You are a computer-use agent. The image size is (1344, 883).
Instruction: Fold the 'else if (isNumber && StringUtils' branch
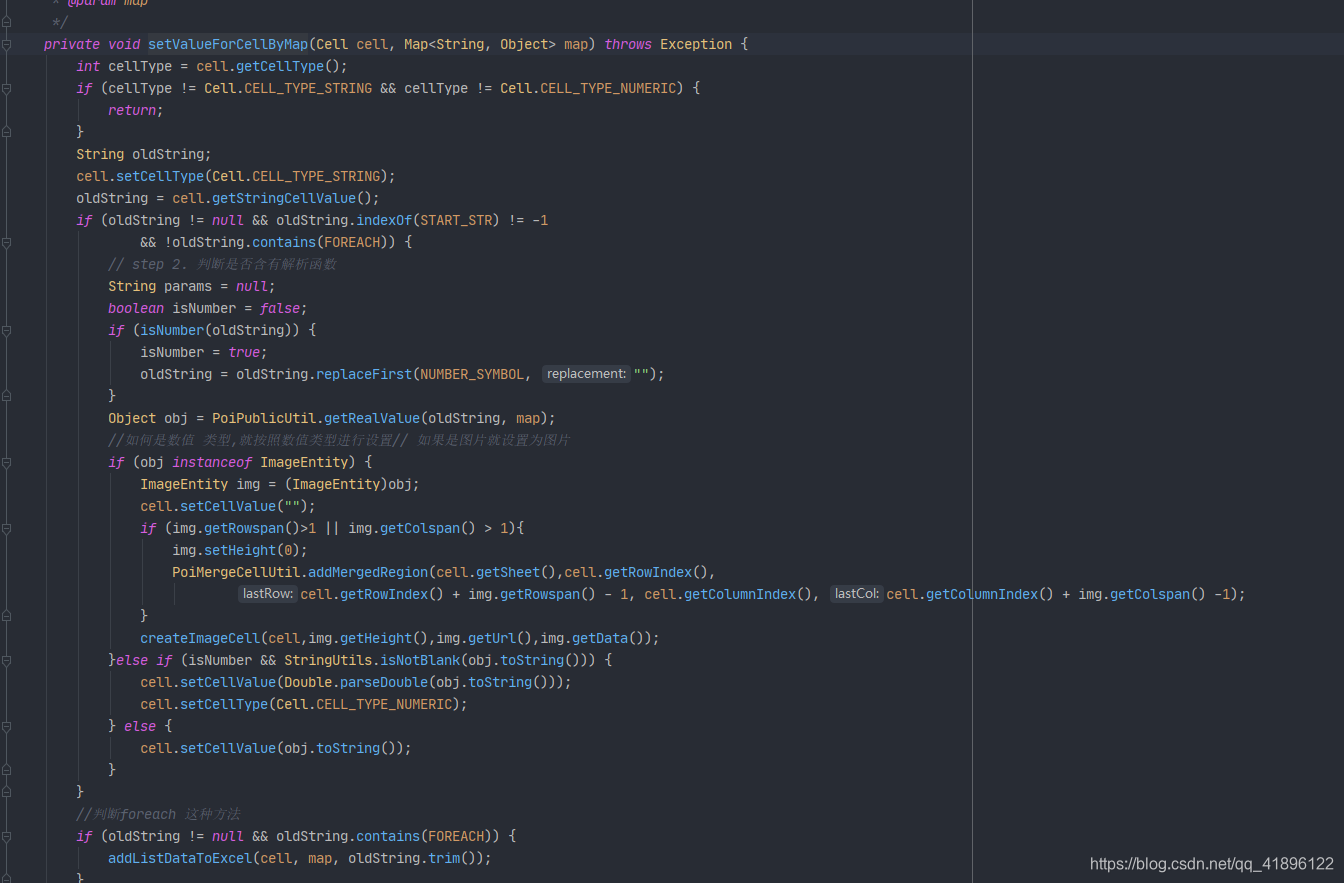click(x=6, y=661)
